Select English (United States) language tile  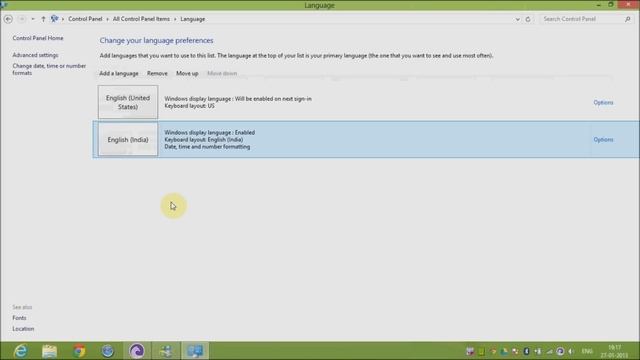pos(128,102)
